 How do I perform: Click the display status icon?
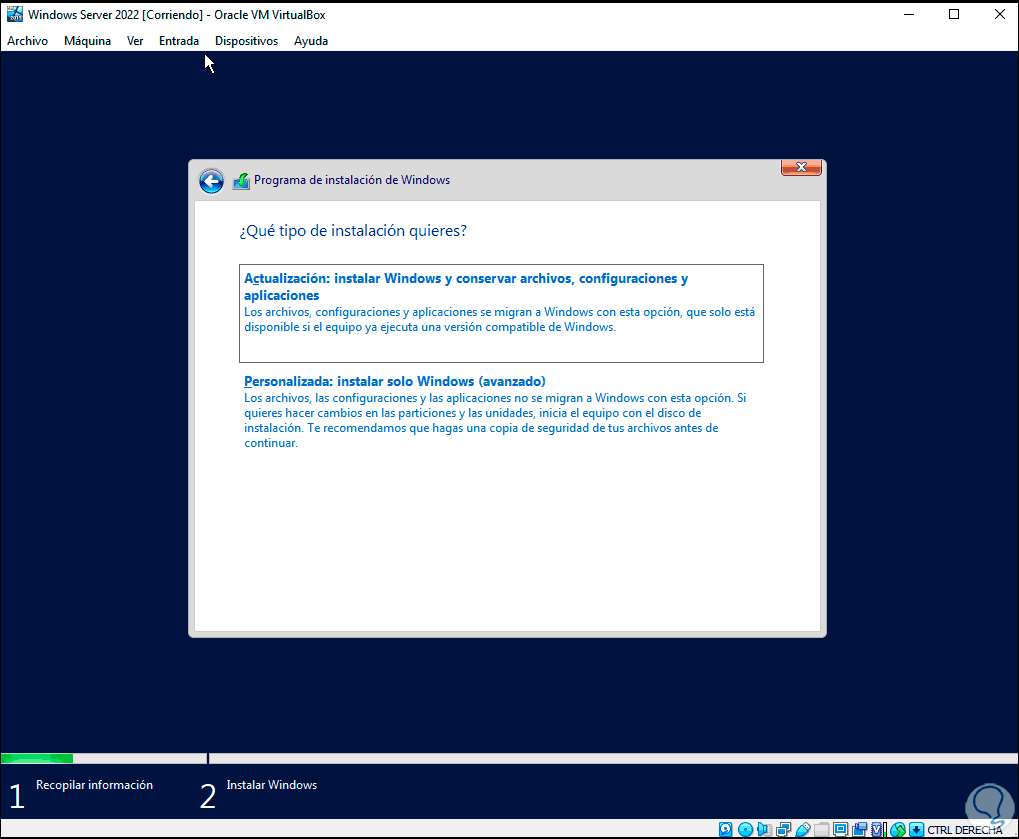coord(840,829)
